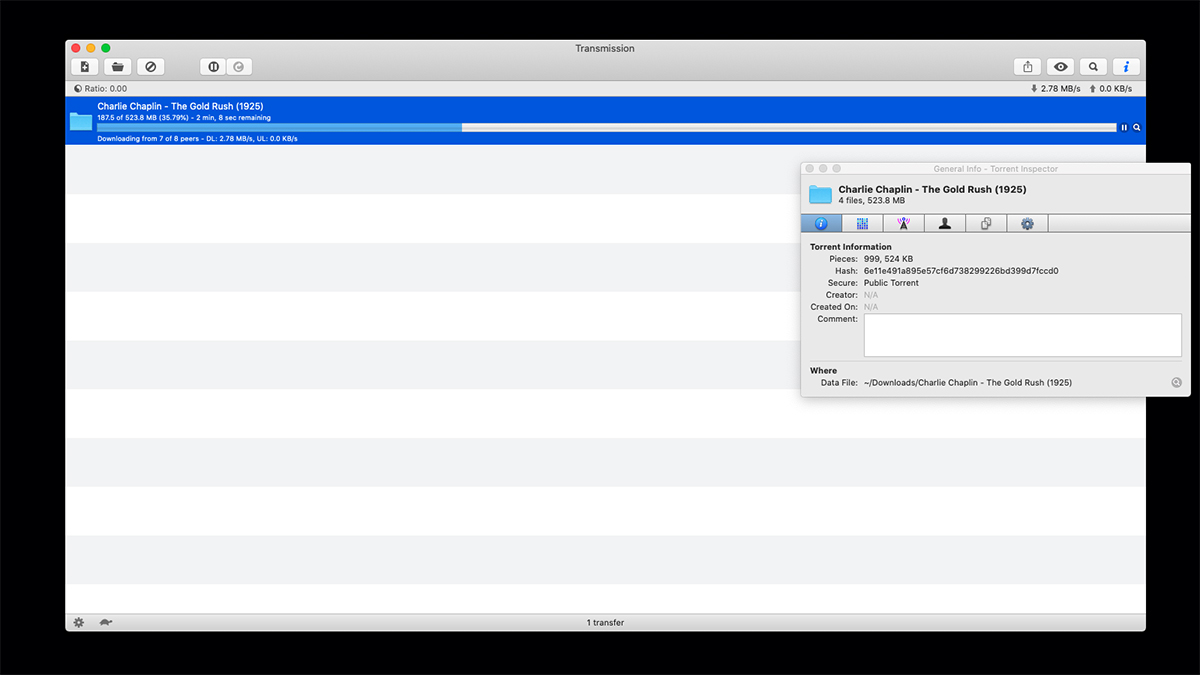
Task: Switch to the Options gear inspector tab
Action: (x=1027, y=224)
